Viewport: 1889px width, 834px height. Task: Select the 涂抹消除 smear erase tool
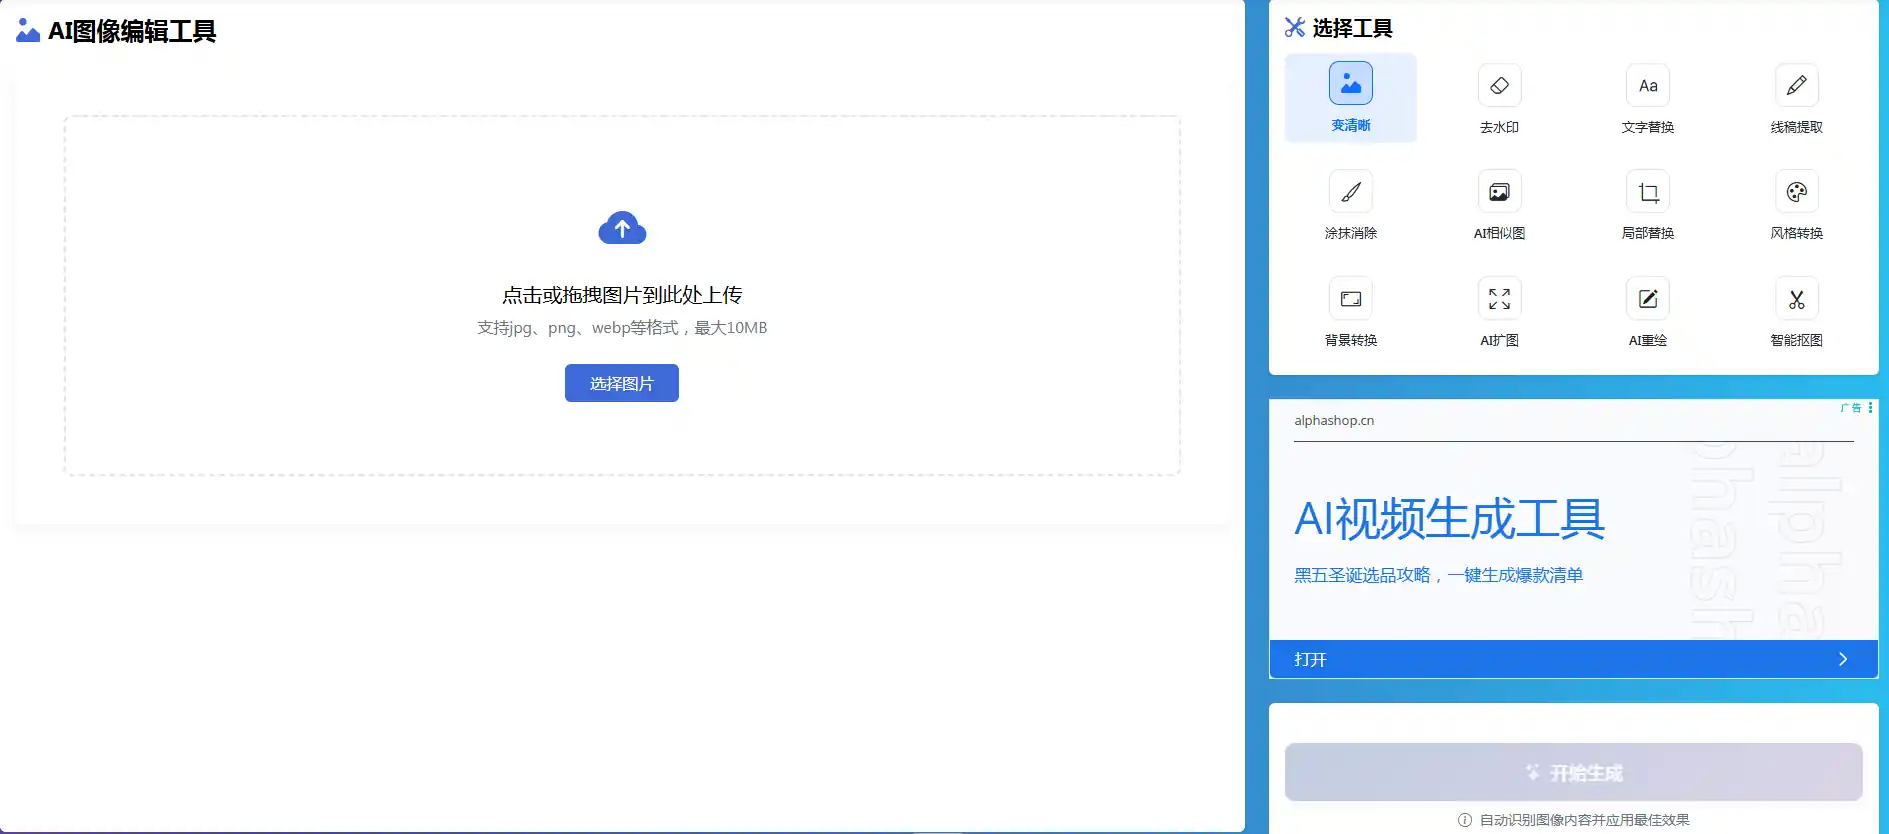pyautogui.click(x=1350, y=204)
